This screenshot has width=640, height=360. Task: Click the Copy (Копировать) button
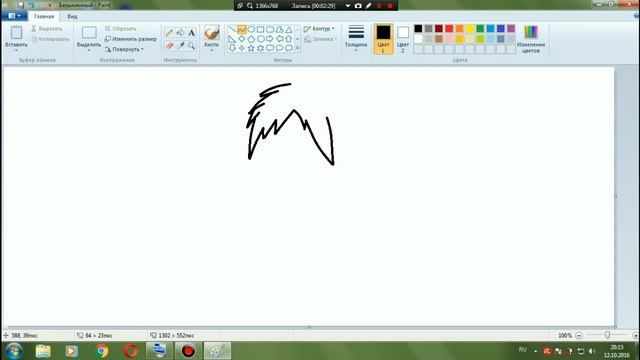pos(50,39)
